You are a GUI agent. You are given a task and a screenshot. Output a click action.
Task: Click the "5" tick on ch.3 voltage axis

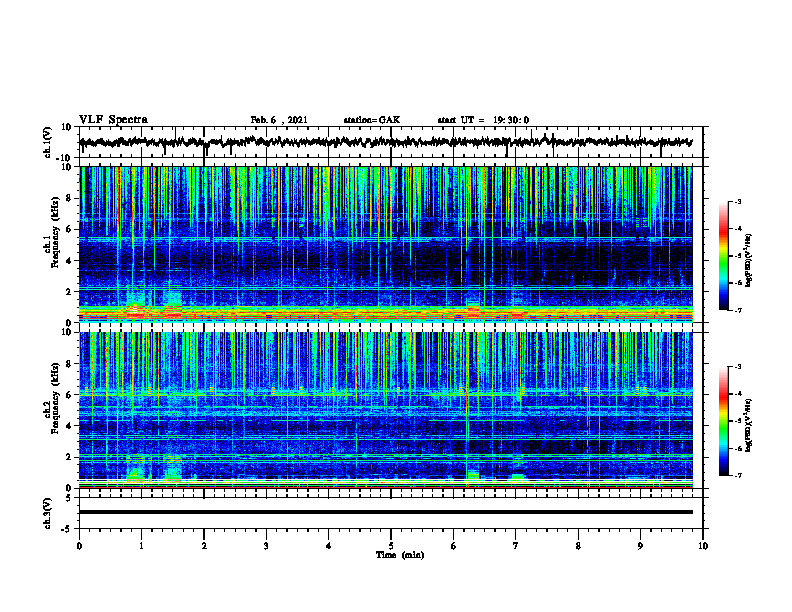click(x=69, y=498)
